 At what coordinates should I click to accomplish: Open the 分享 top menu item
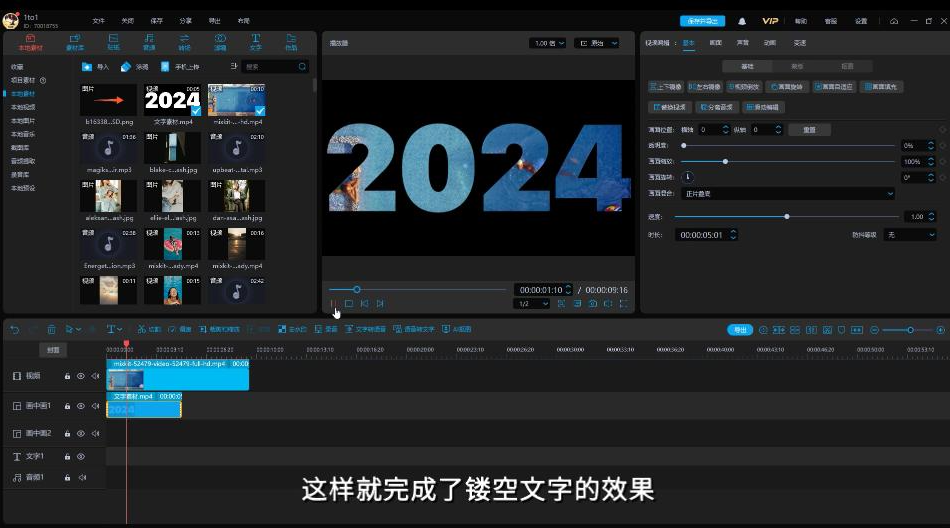pyautogui.click(x=185, y=21)
